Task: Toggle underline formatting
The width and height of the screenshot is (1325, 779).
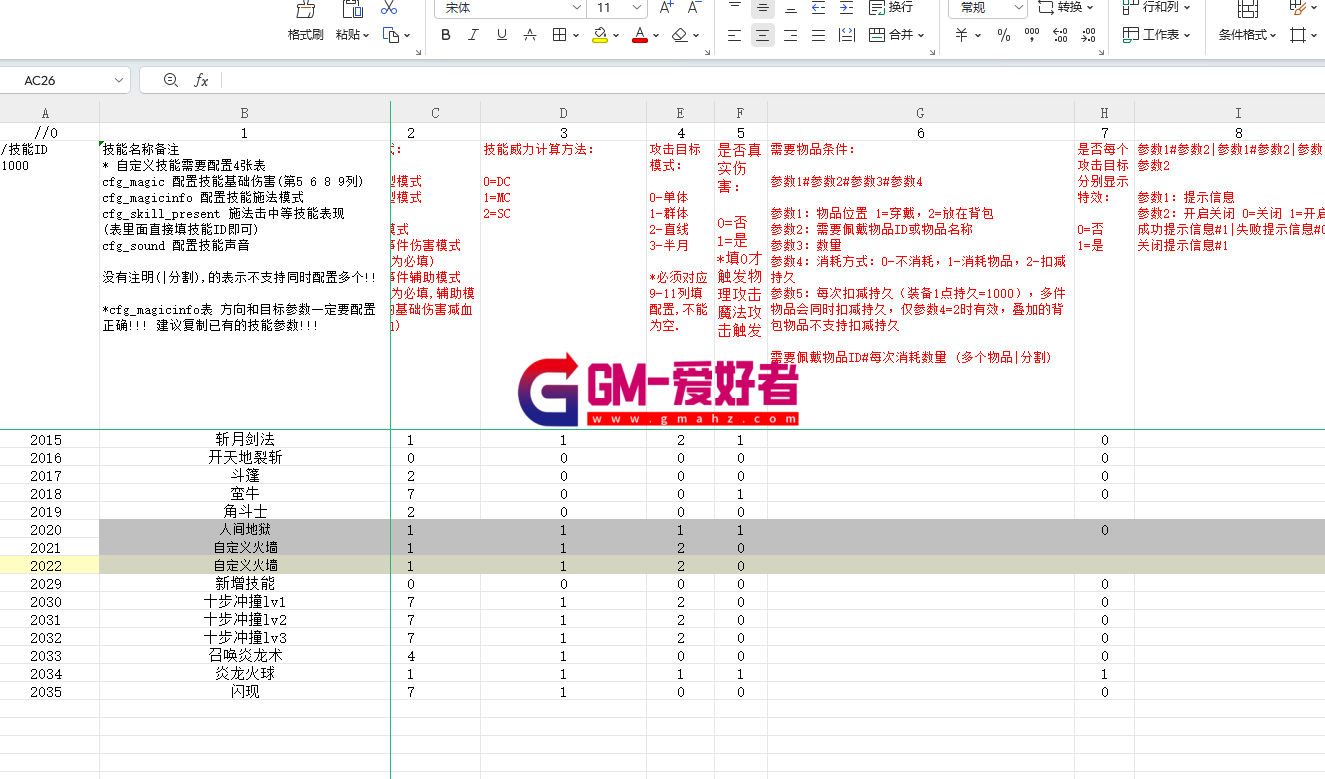Action: pyautogui.click(x=501, y=35)
